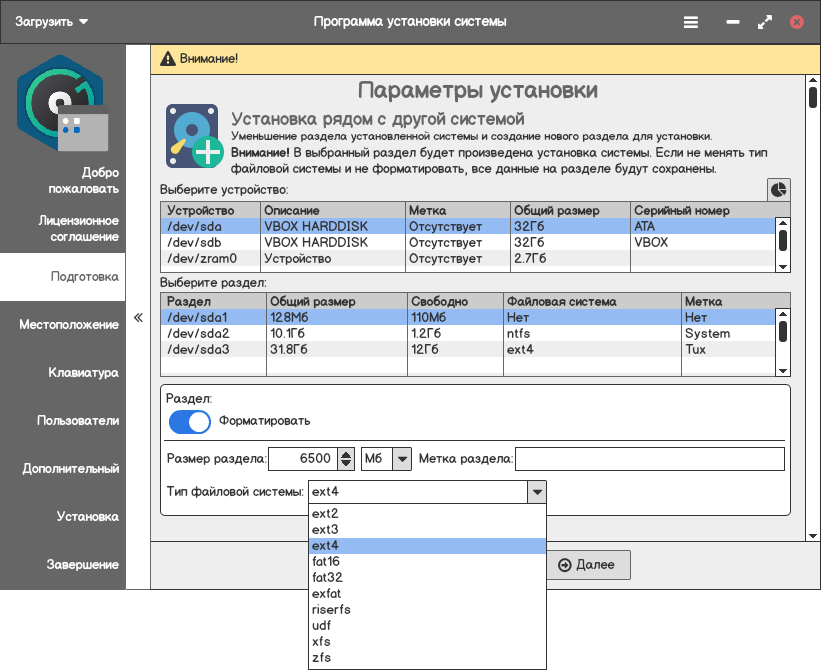Click the warning icon in yellow banner

point(167,59)
